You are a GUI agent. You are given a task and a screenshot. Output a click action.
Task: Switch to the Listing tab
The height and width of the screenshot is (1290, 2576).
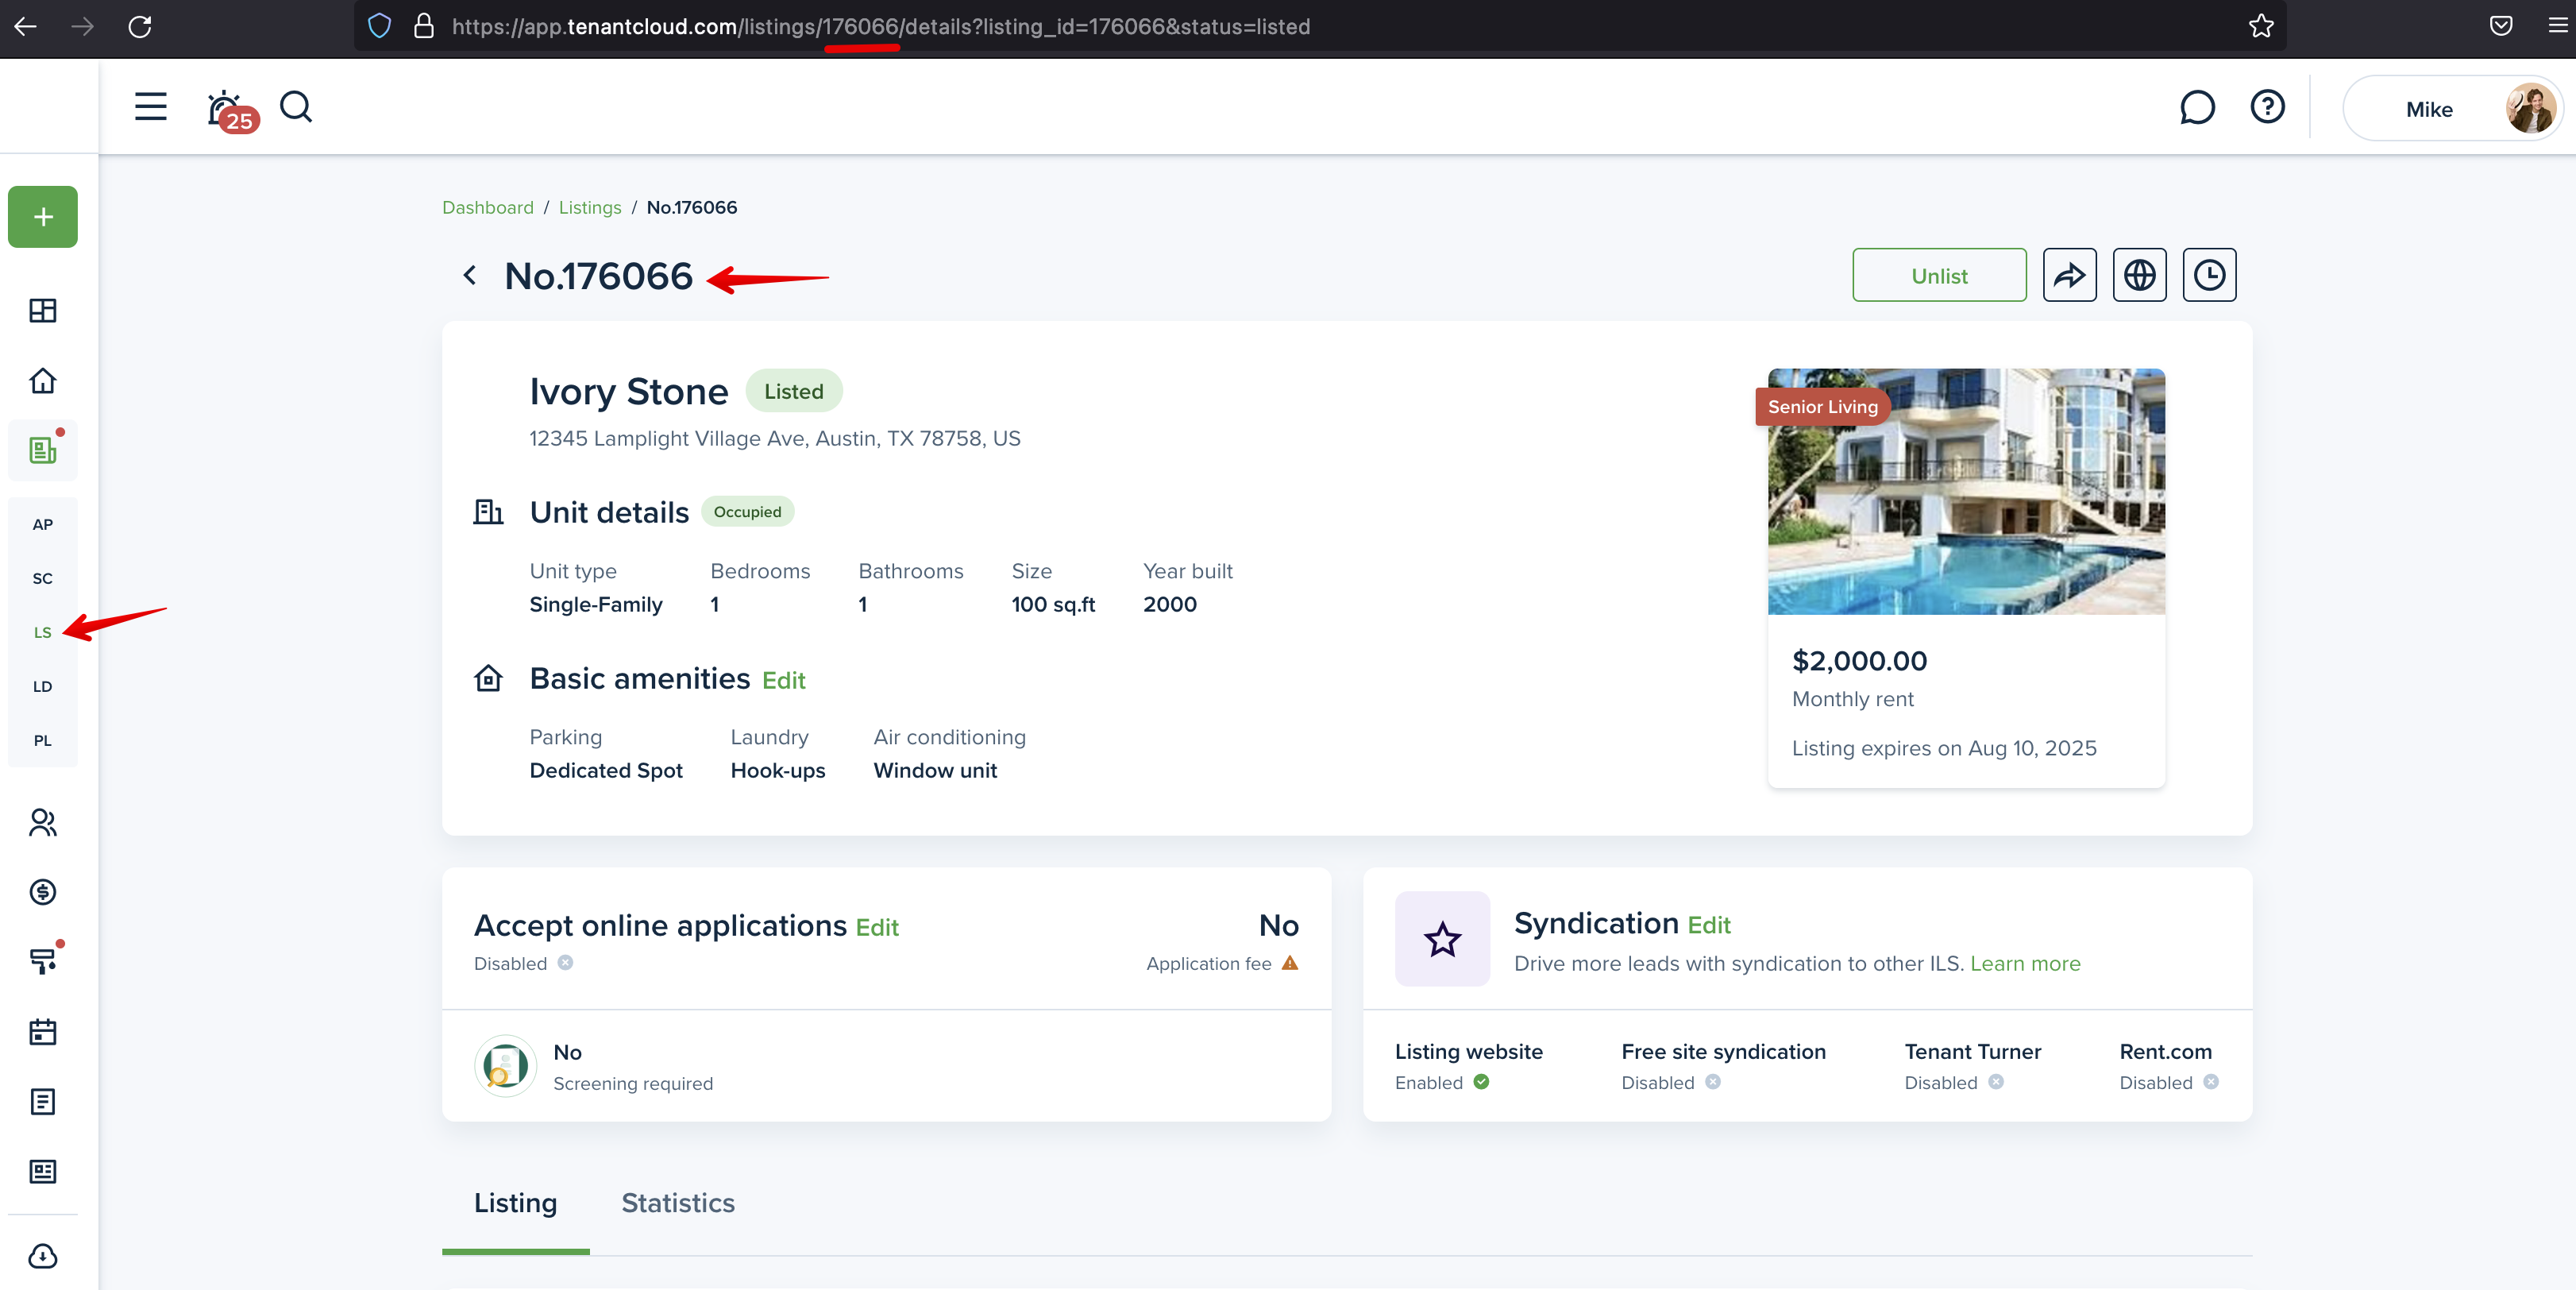(515, 1203)
